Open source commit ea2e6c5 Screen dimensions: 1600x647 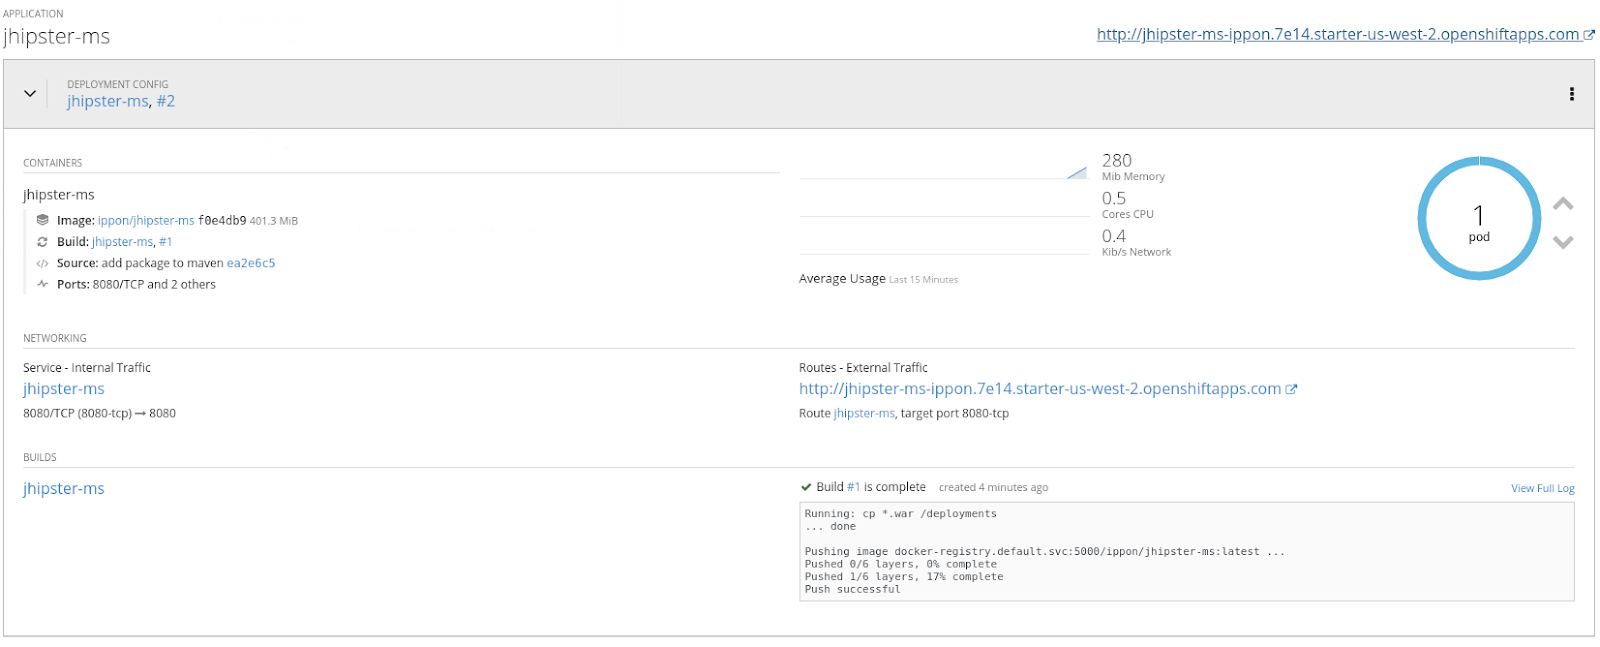pyautogui.click(x=251, y=264)
